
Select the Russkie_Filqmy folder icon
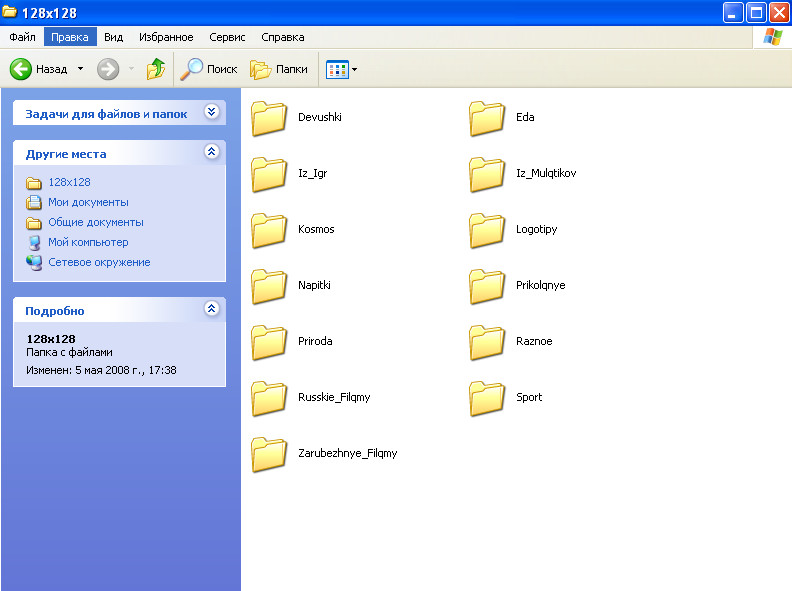pyautogui.click(x=269, y=398)
